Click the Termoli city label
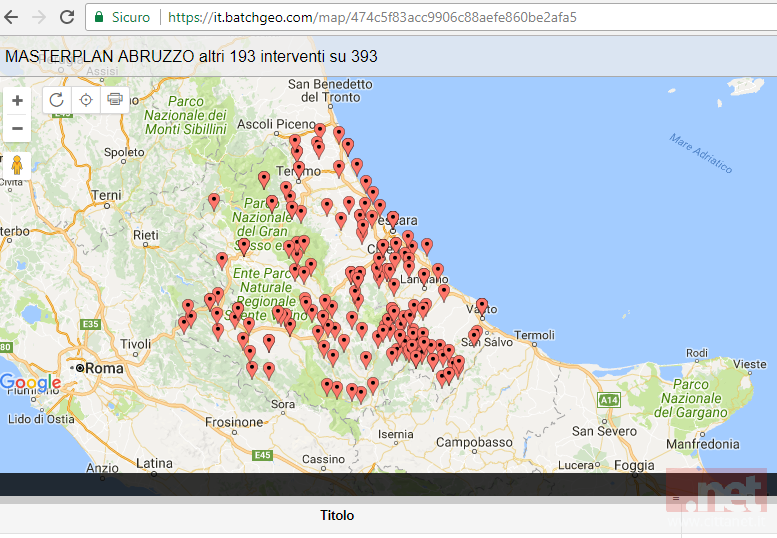Image resolution: width=777 pixels, height=538 pixels. (x=534, y=335)
